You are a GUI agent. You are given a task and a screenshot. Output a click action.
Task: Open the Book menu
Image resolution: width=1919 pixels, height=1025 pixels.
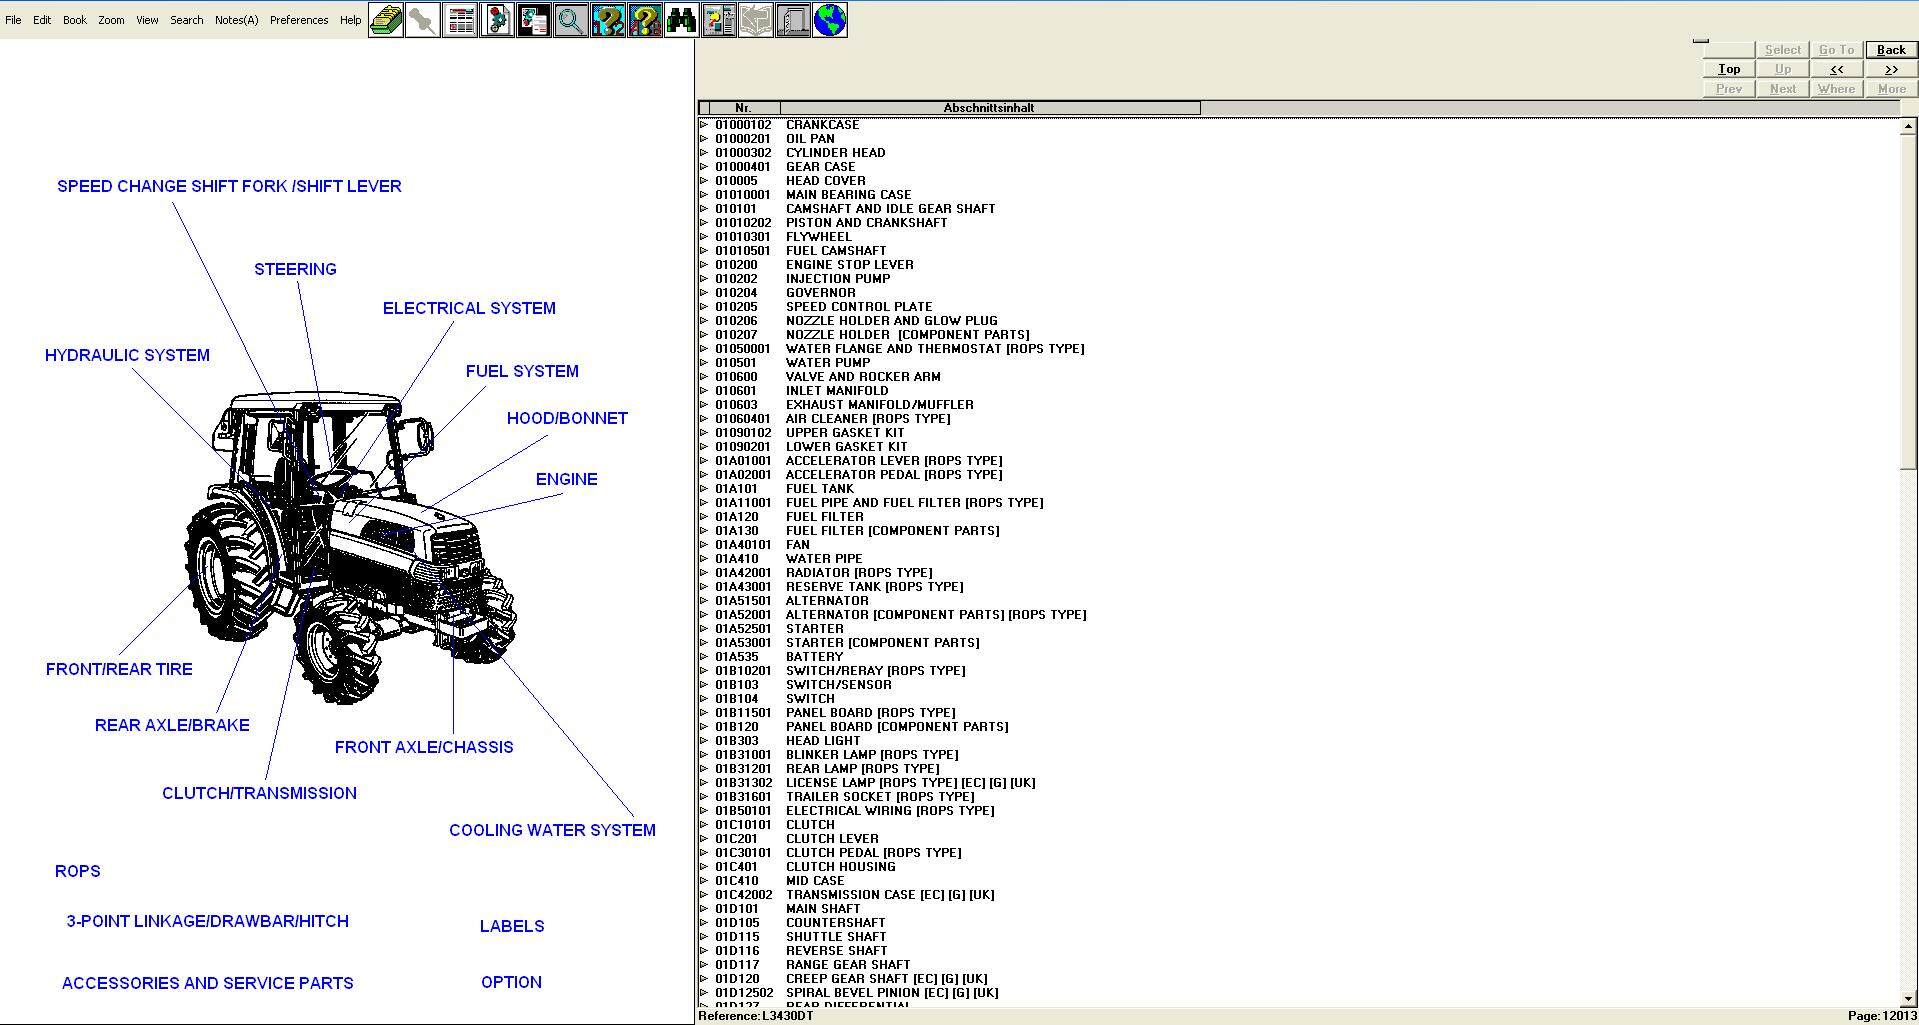pos(74,19)
